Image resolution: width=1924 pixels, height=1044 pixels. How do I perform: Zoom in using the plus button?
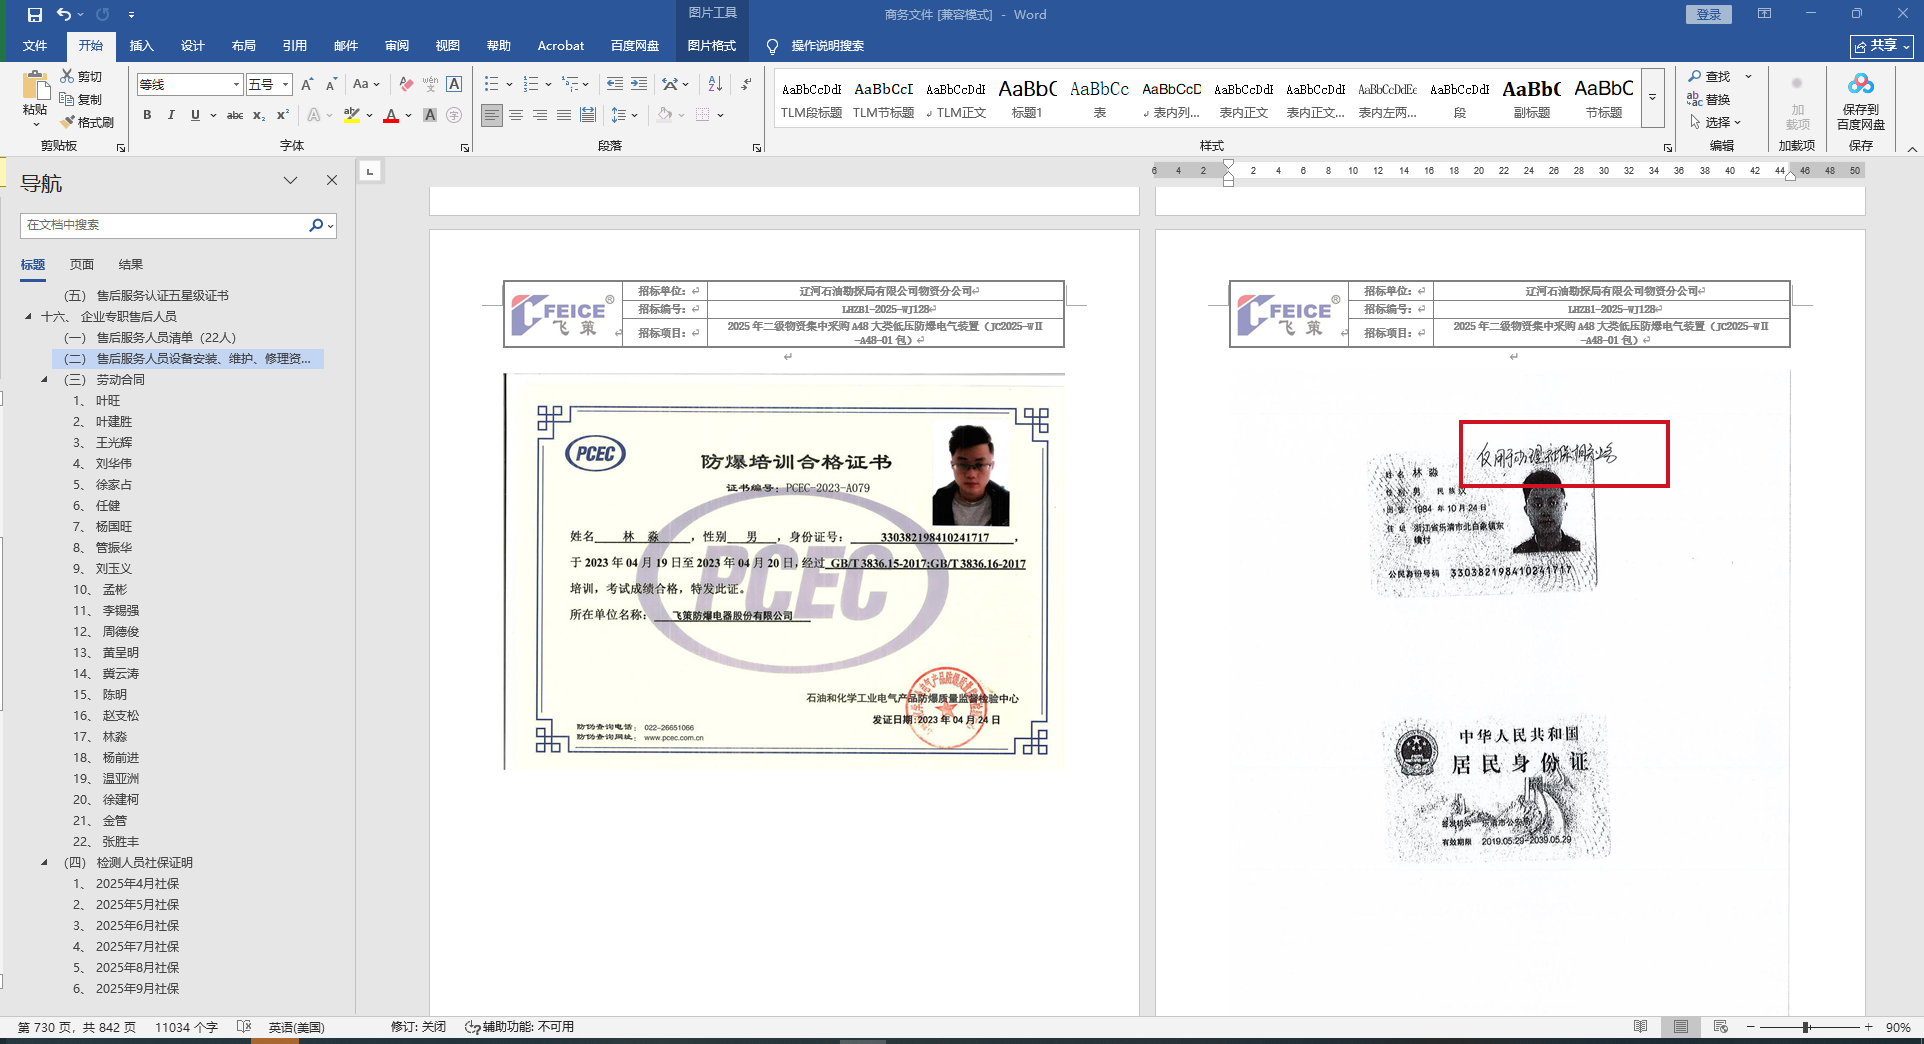point(1868,1027)
